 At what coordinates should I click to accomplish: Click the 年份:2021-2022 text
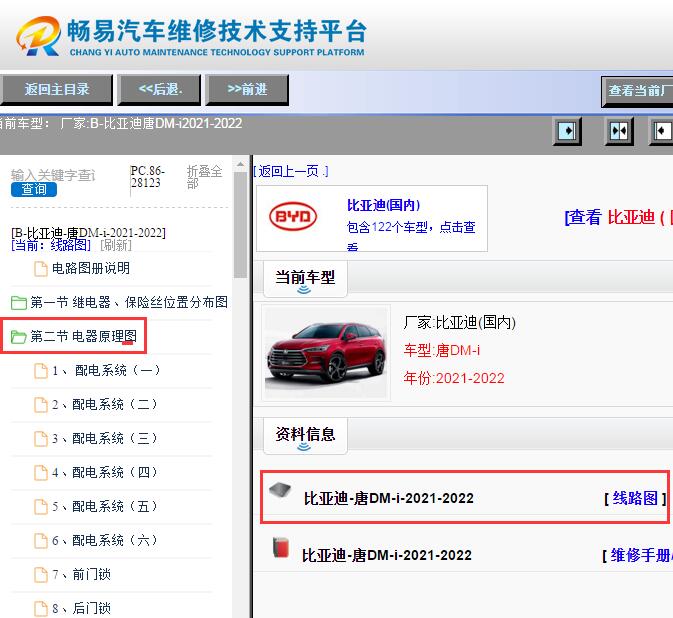point(454,379)
